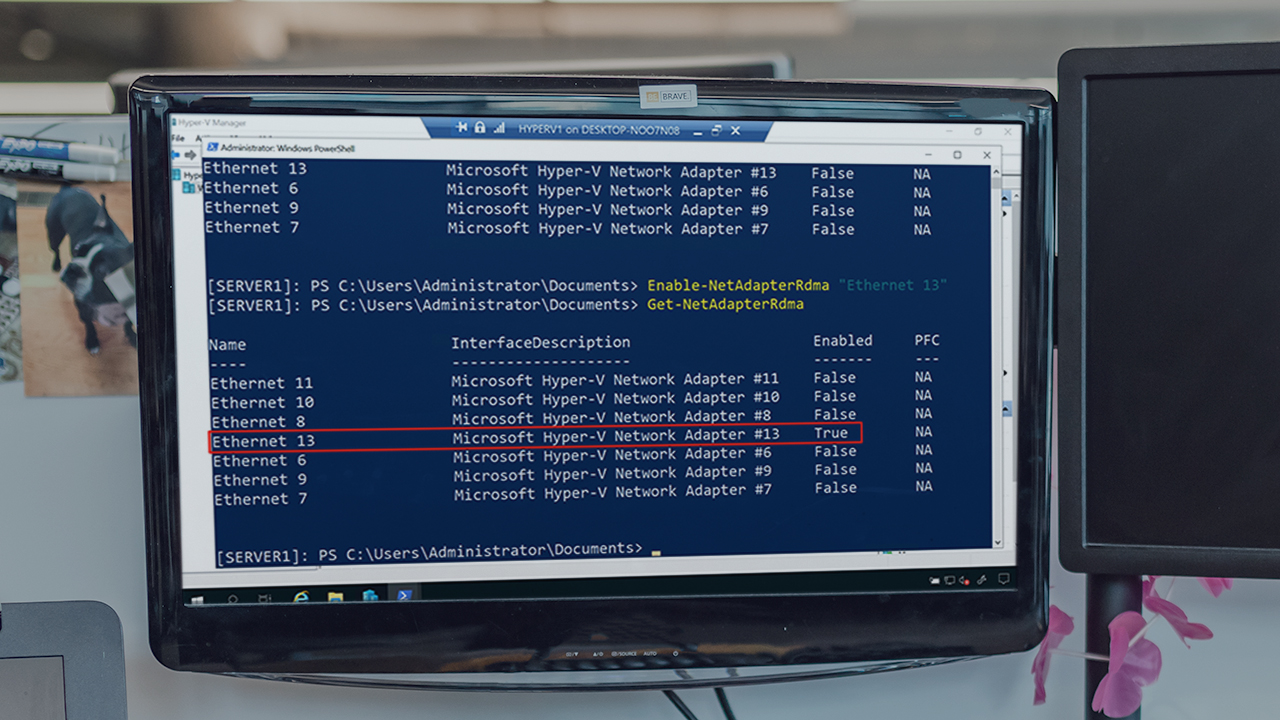Click the Windows Start button
Viewport: 1280px width, 720px height.
coord(197,600)
